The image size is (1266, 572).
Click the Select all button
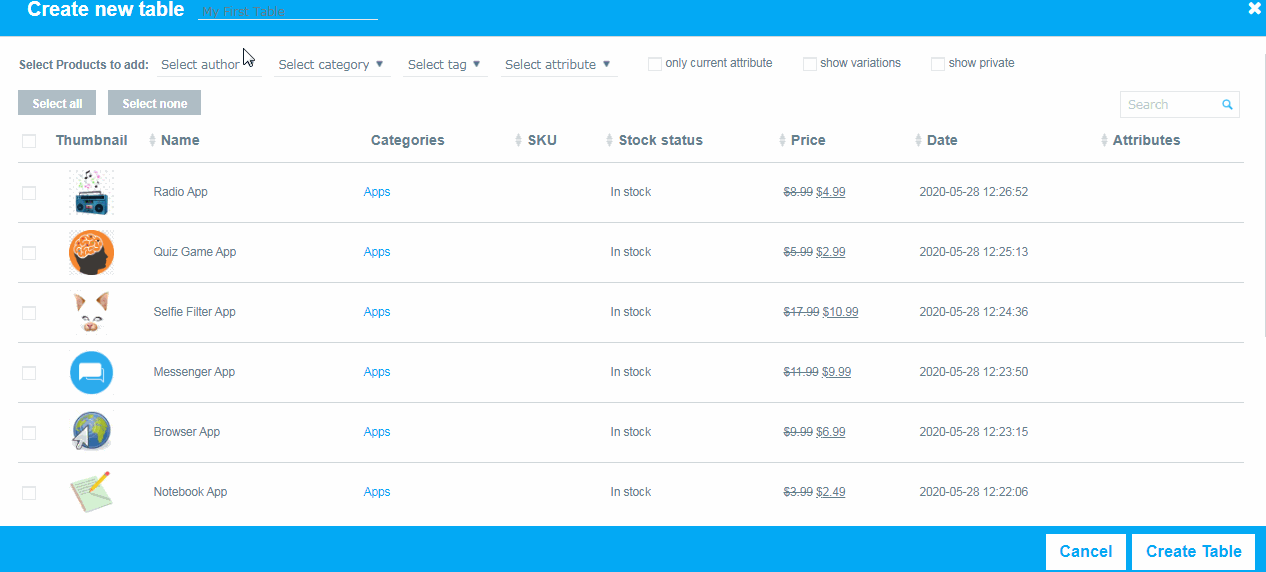pyautogui.click(x=57, y=103)
